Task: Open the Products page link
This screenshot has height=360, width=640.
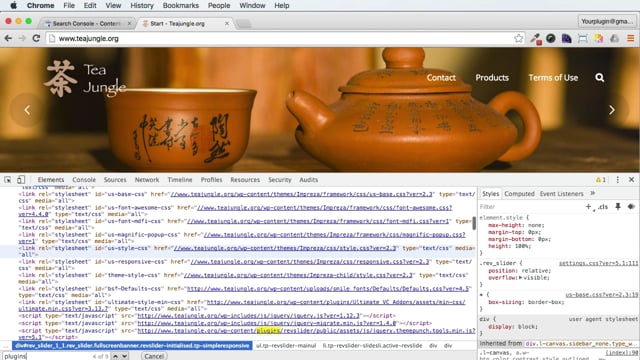Action: [x=492, y=78]
